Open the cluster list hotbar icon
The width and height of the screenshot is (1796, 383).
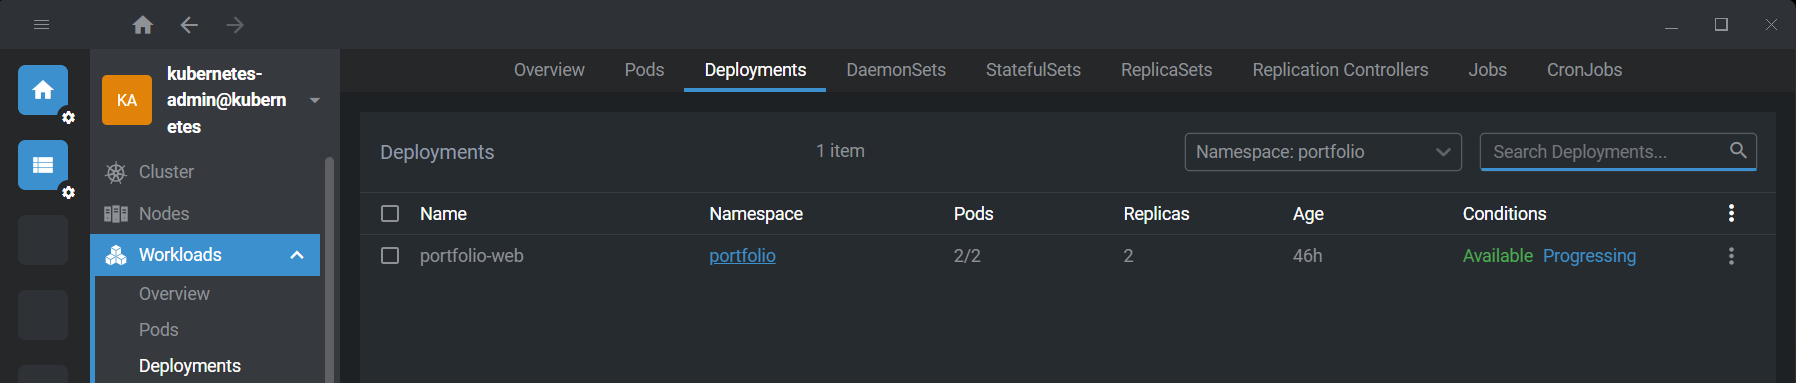click(x=43, y=165)
